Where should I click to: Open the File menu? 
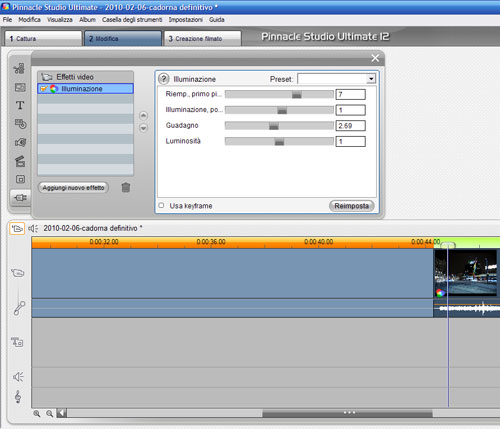pos(7,20)
